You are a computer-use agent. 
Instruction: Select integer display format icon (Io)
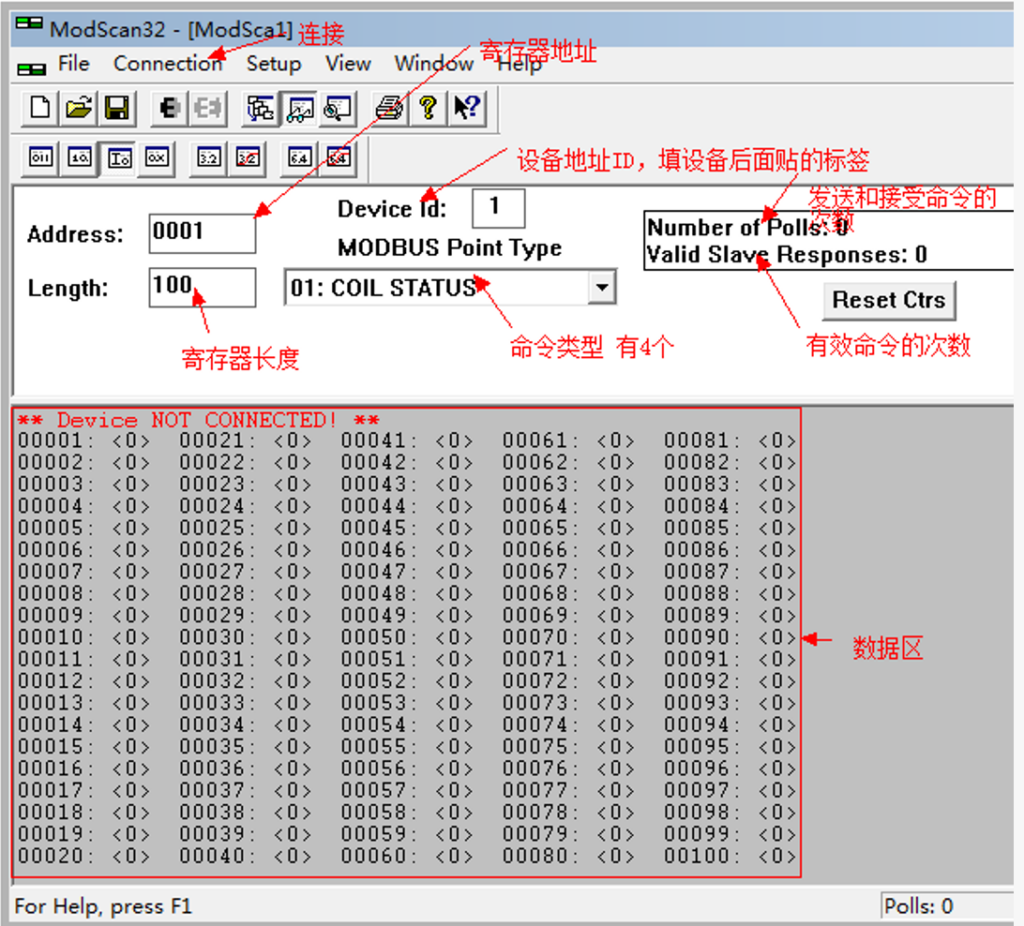[x=120, y=158]
